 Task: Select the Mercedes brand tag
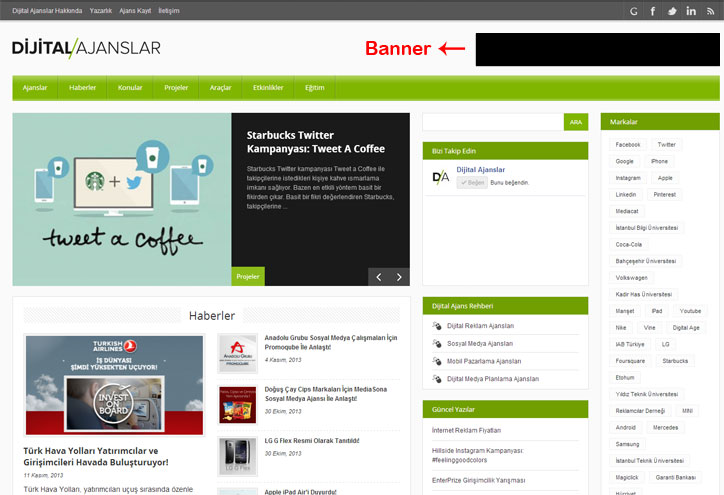665,427
